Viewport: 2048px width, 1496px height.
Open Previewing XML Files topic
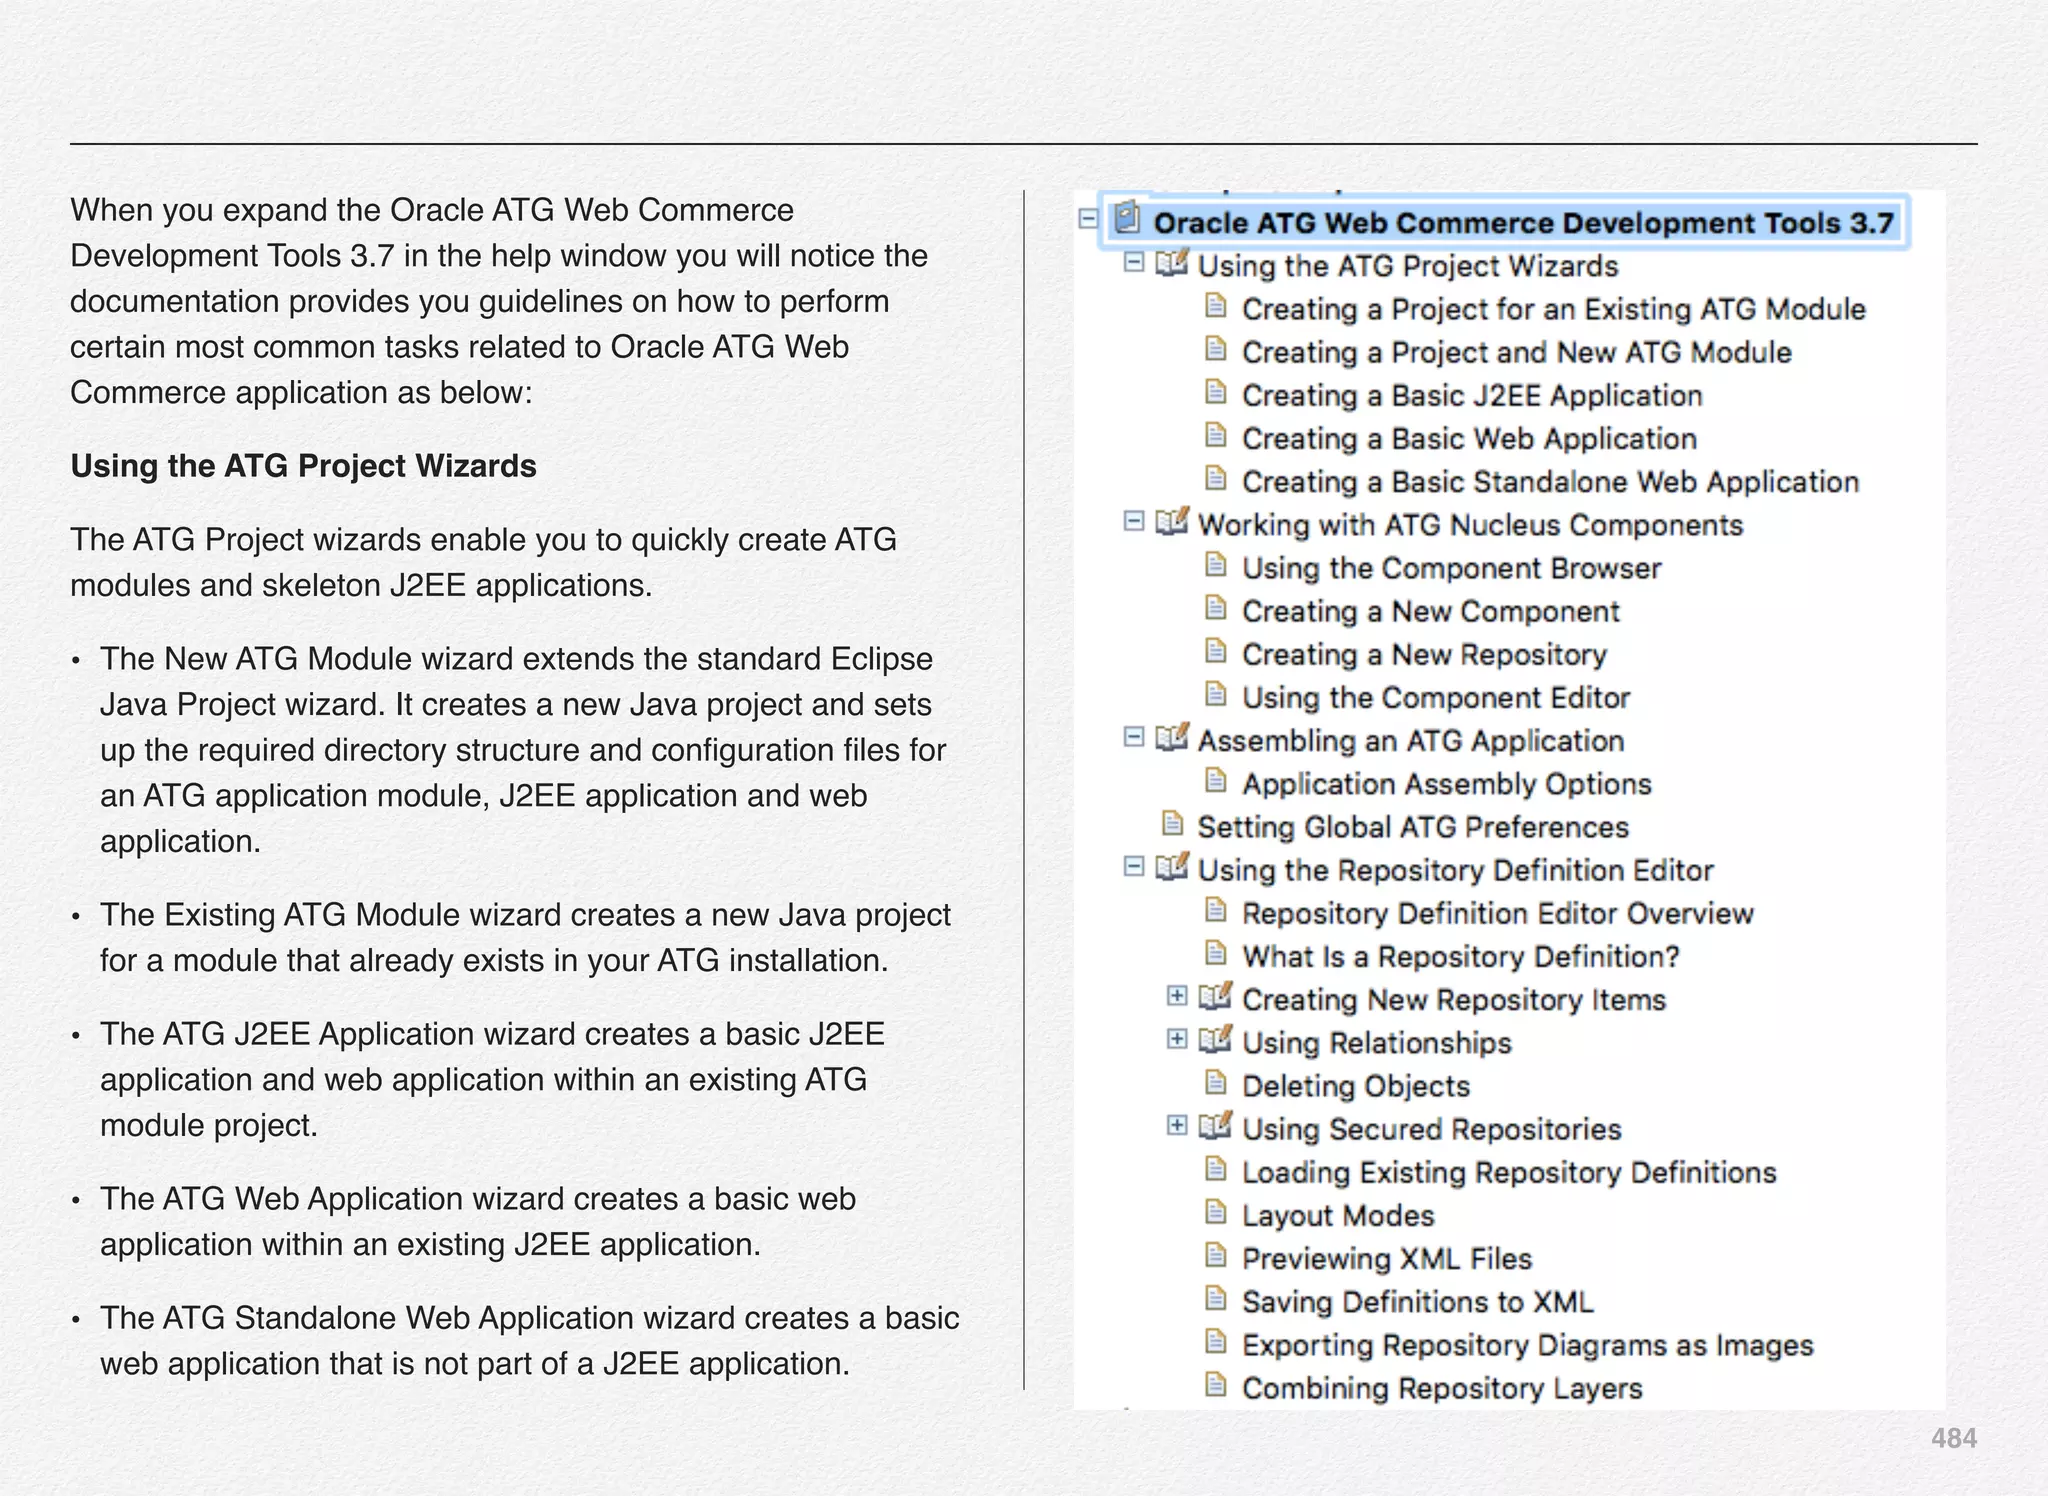[x=1387, y=1258]
